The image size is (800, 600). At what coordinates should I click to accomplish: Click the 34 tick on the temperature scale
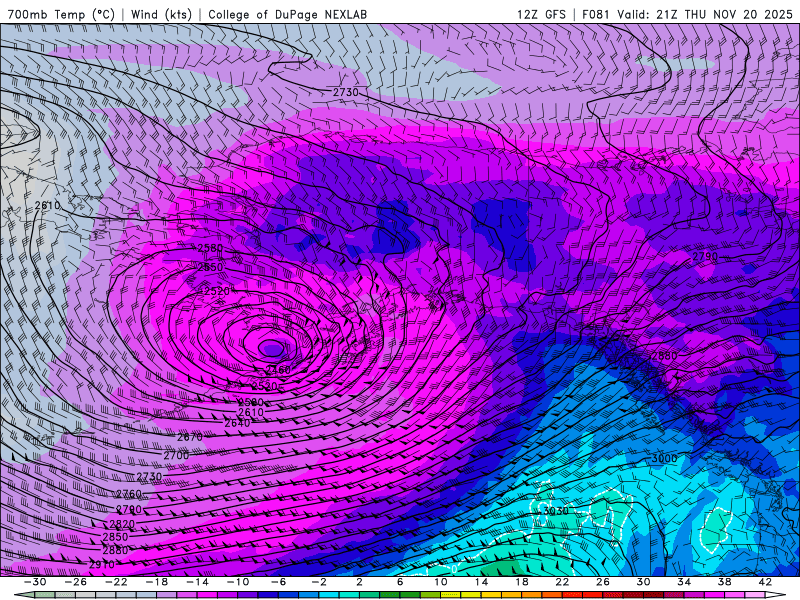684,582
